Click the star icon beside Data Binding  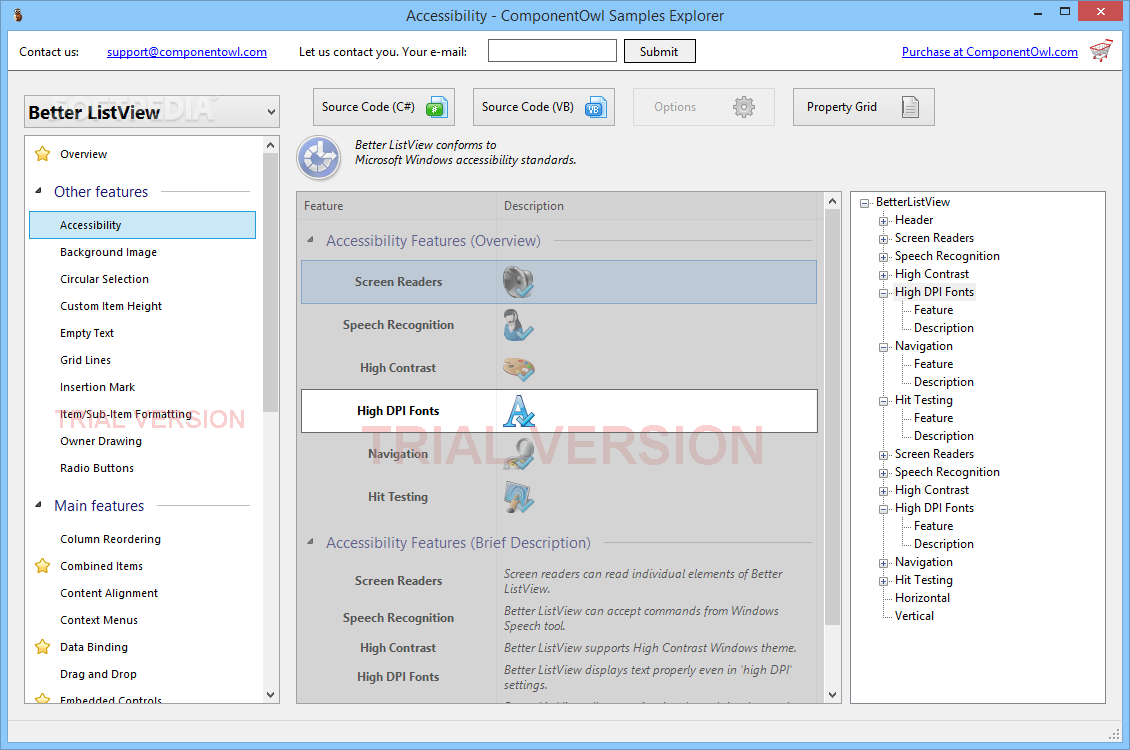tap(43, 646)
